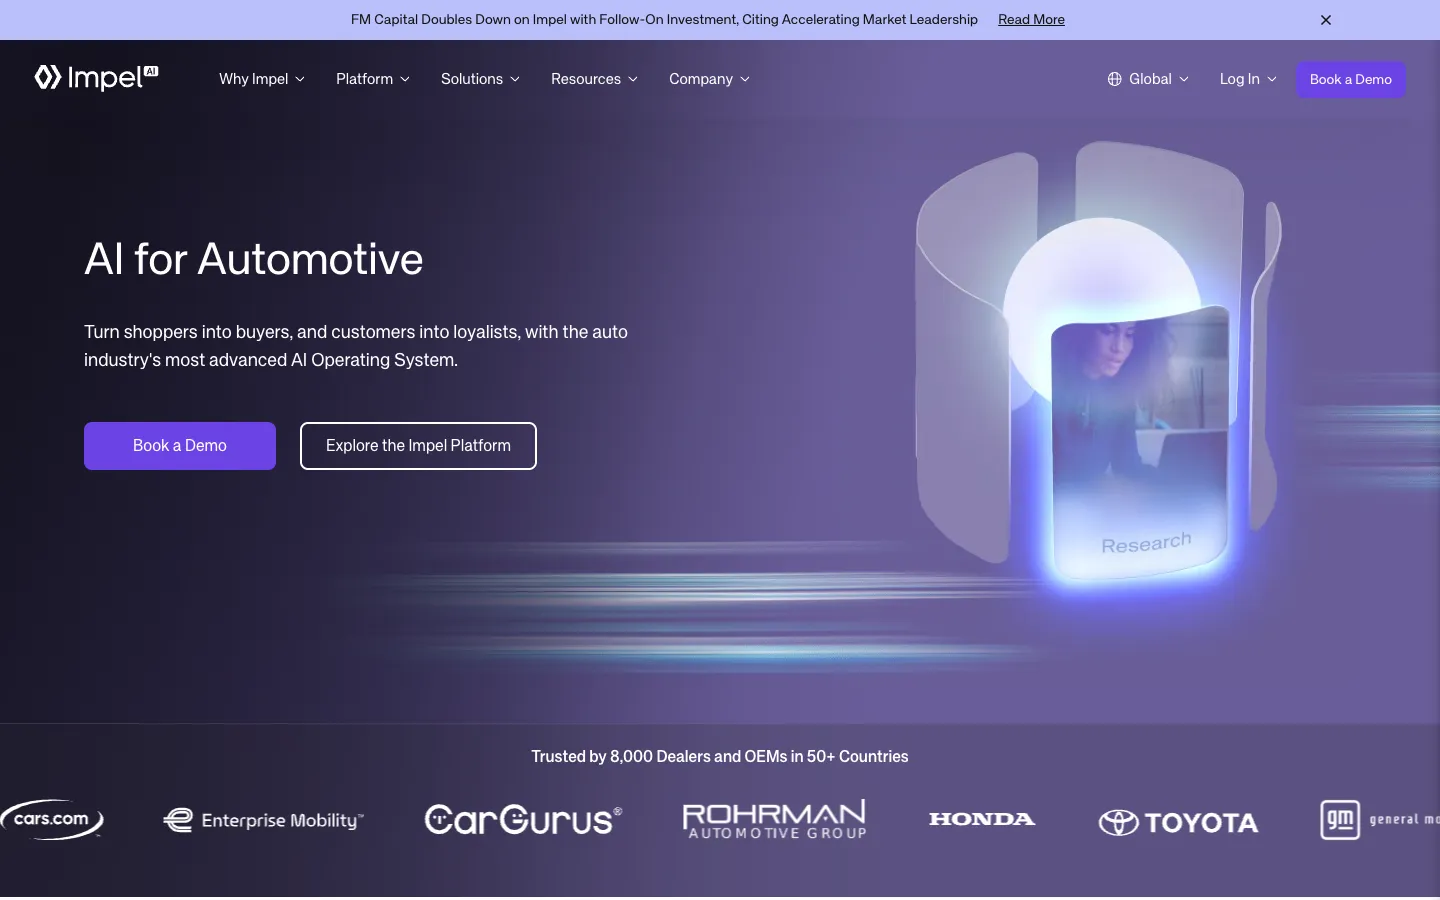Viewport: 1440px width, 900px height.
Task: Click the Rohrman Automotive Group logo
Action: click(775, 819)
